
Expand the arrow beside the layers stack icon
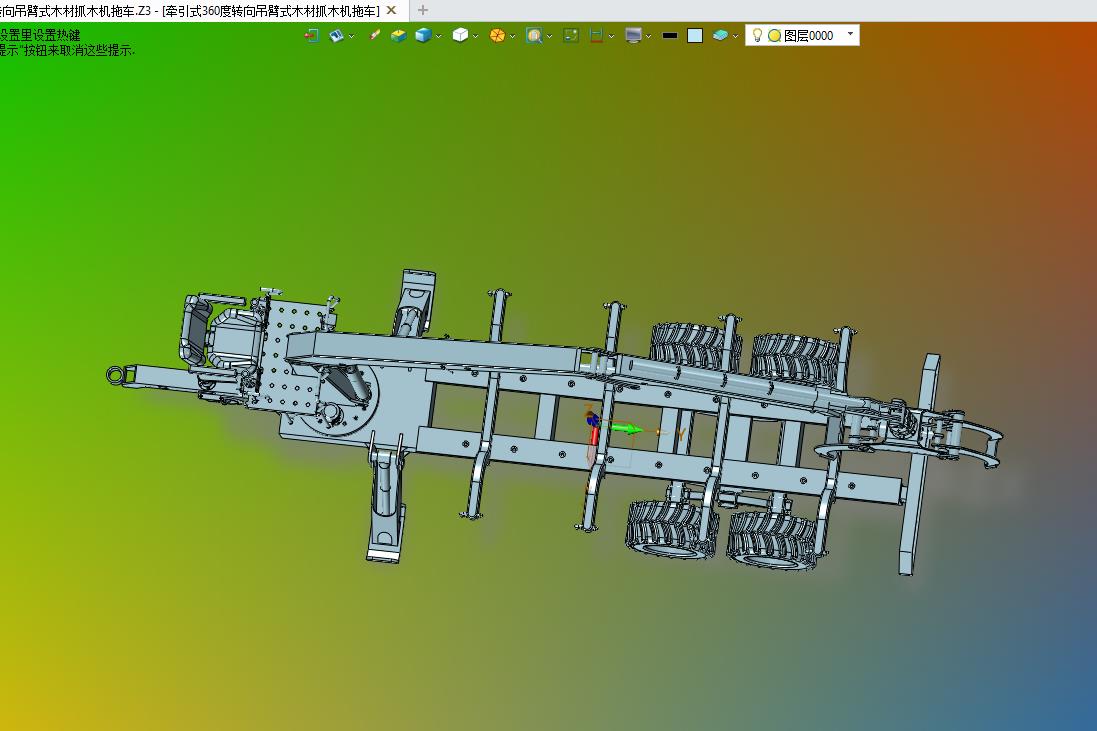(x=735, y=36)
